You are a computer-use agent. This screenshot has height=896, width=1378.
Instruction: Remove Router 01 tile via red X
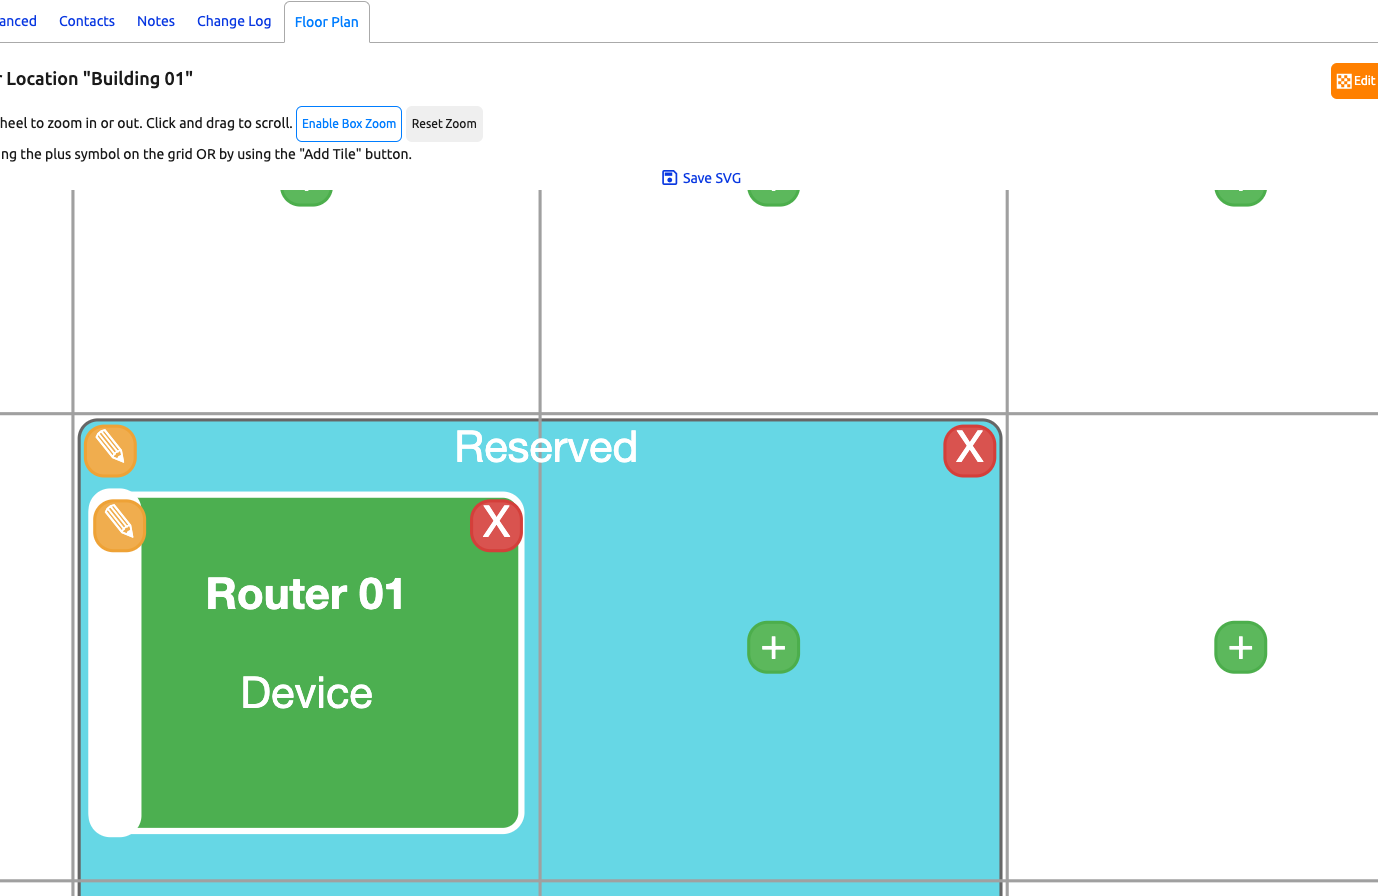pyautogui.click(x=496, y=525)
